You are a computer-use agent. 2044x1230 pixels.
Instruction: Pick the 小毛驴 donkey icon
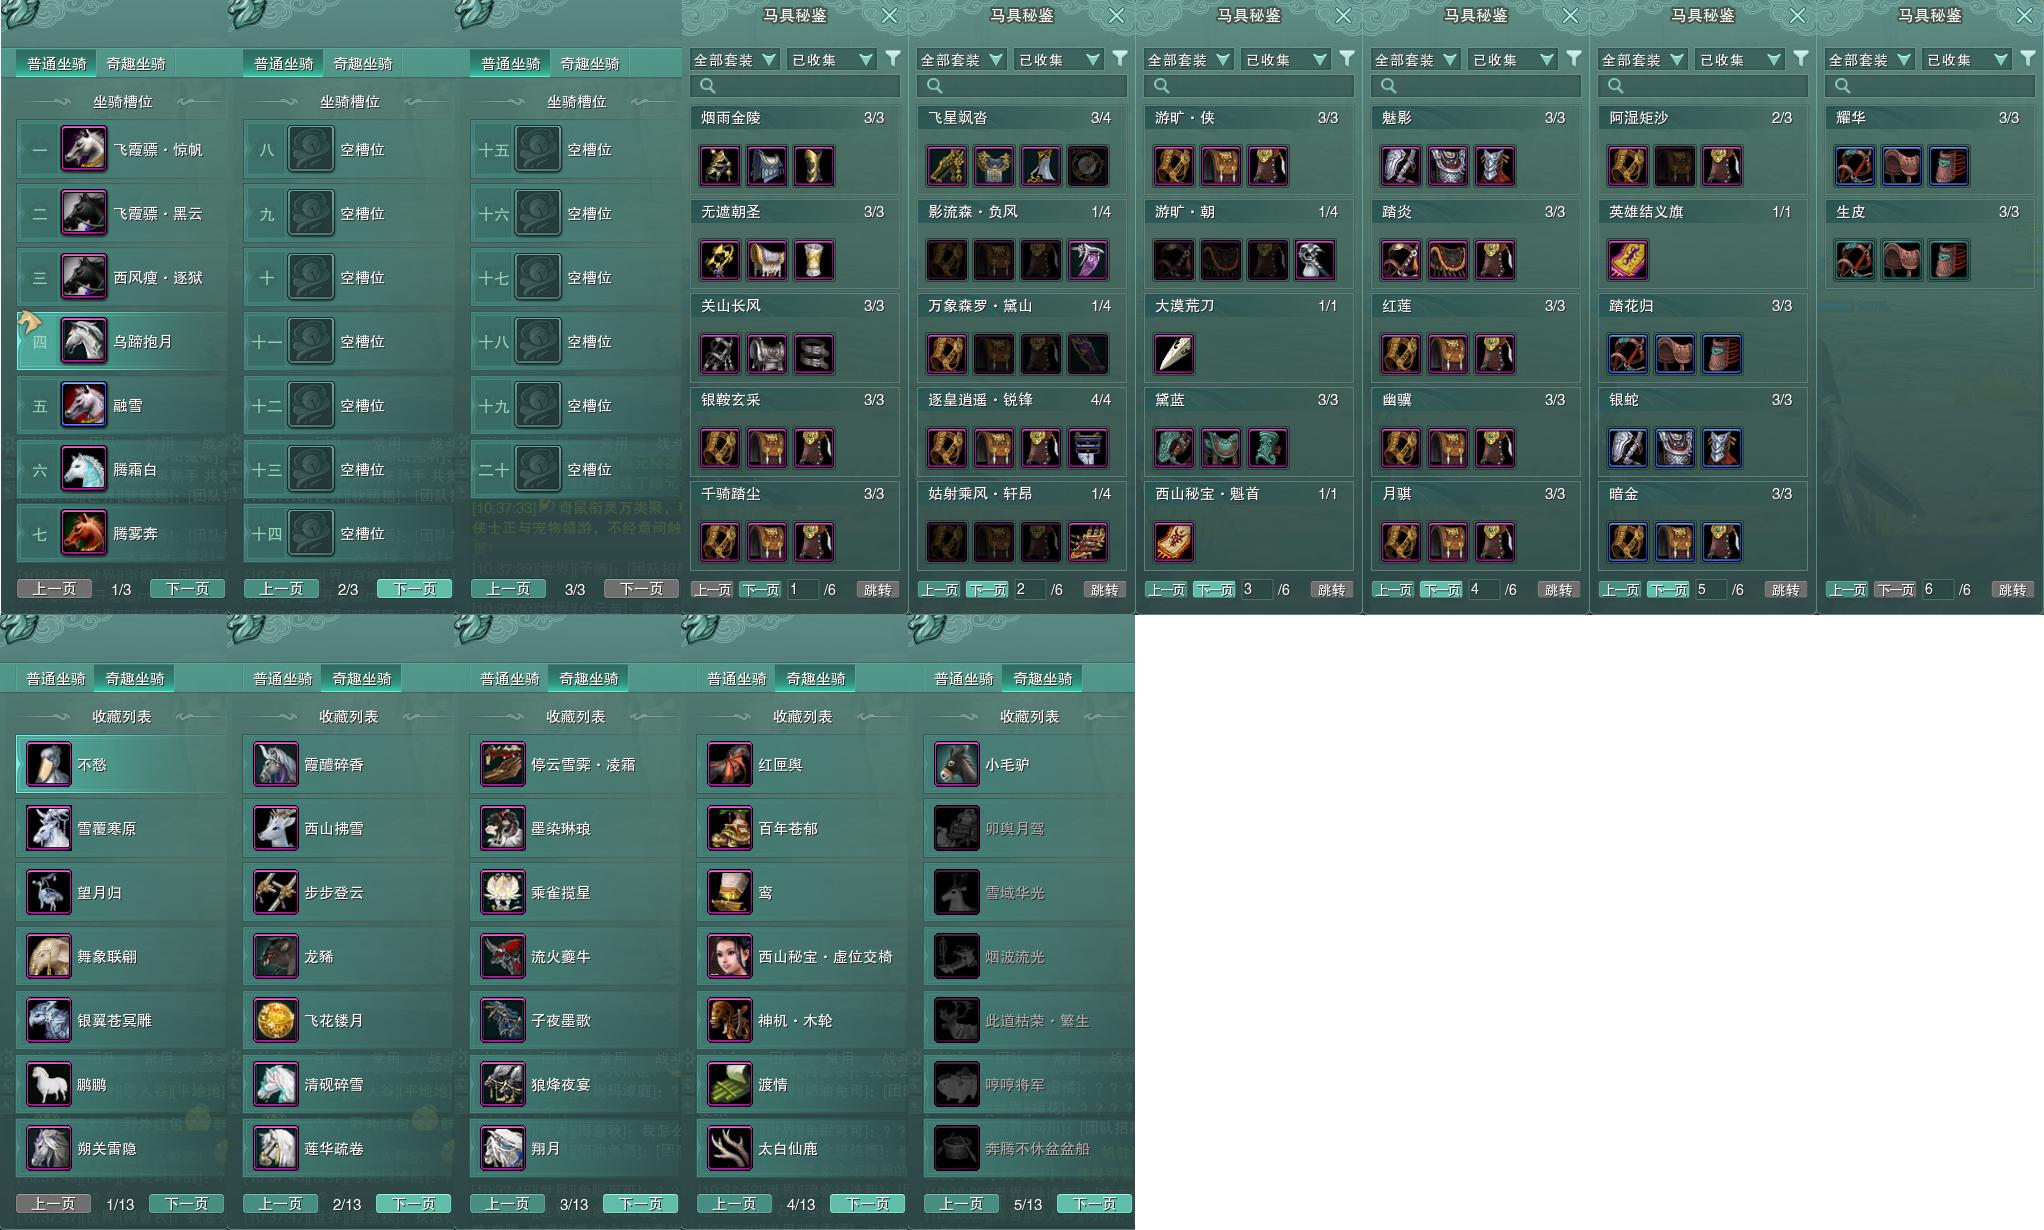957,764
